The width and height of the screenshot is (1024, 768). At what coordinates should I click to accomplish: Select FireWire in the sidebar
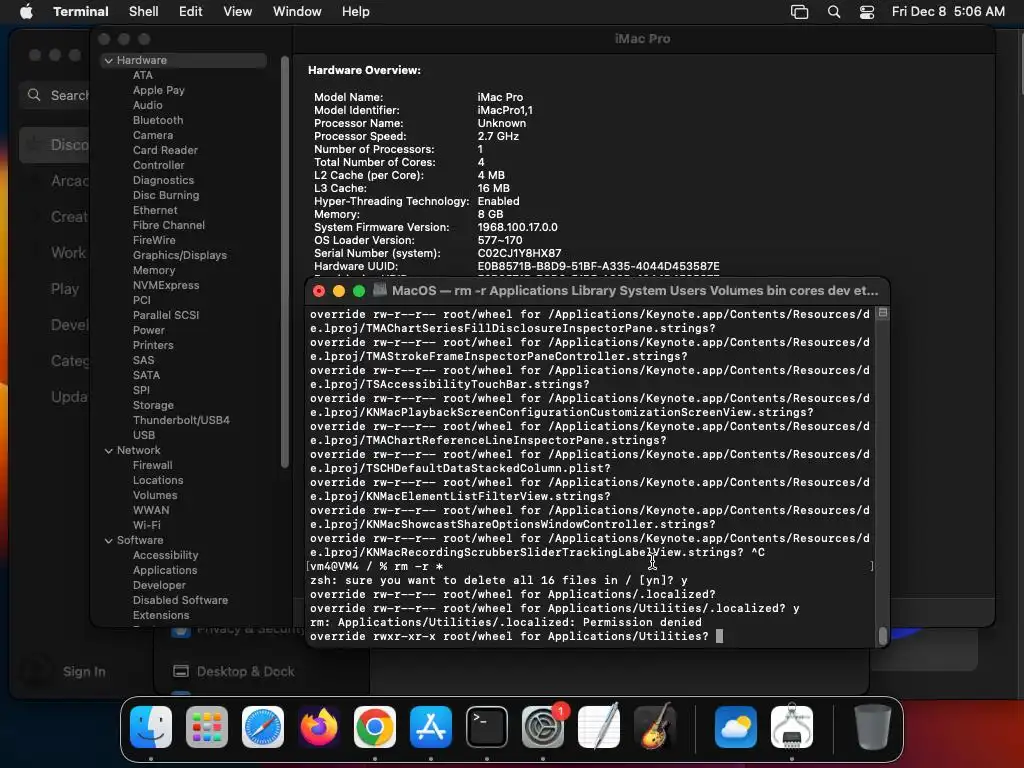pyautogui.click(x=154, y=240)
